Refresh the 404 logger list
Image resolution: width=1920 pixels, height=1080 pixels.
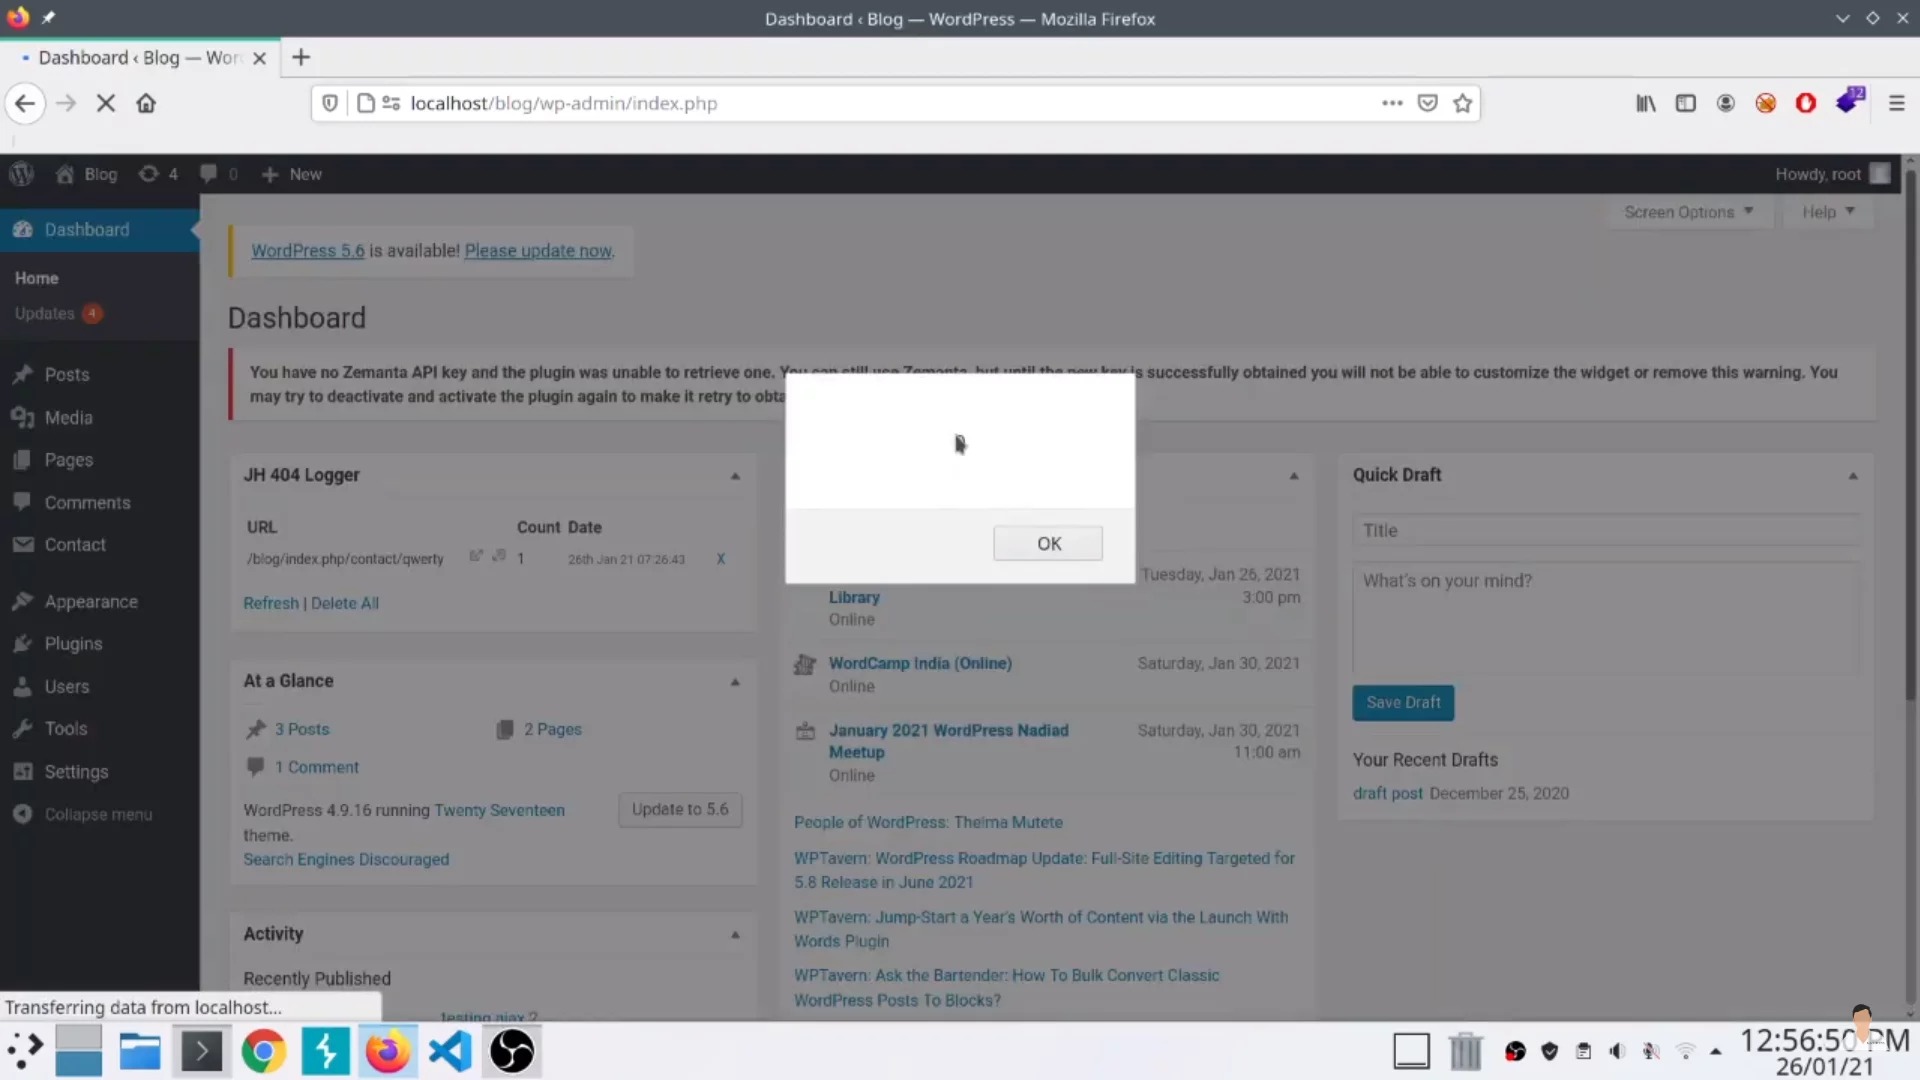(271, 603)
